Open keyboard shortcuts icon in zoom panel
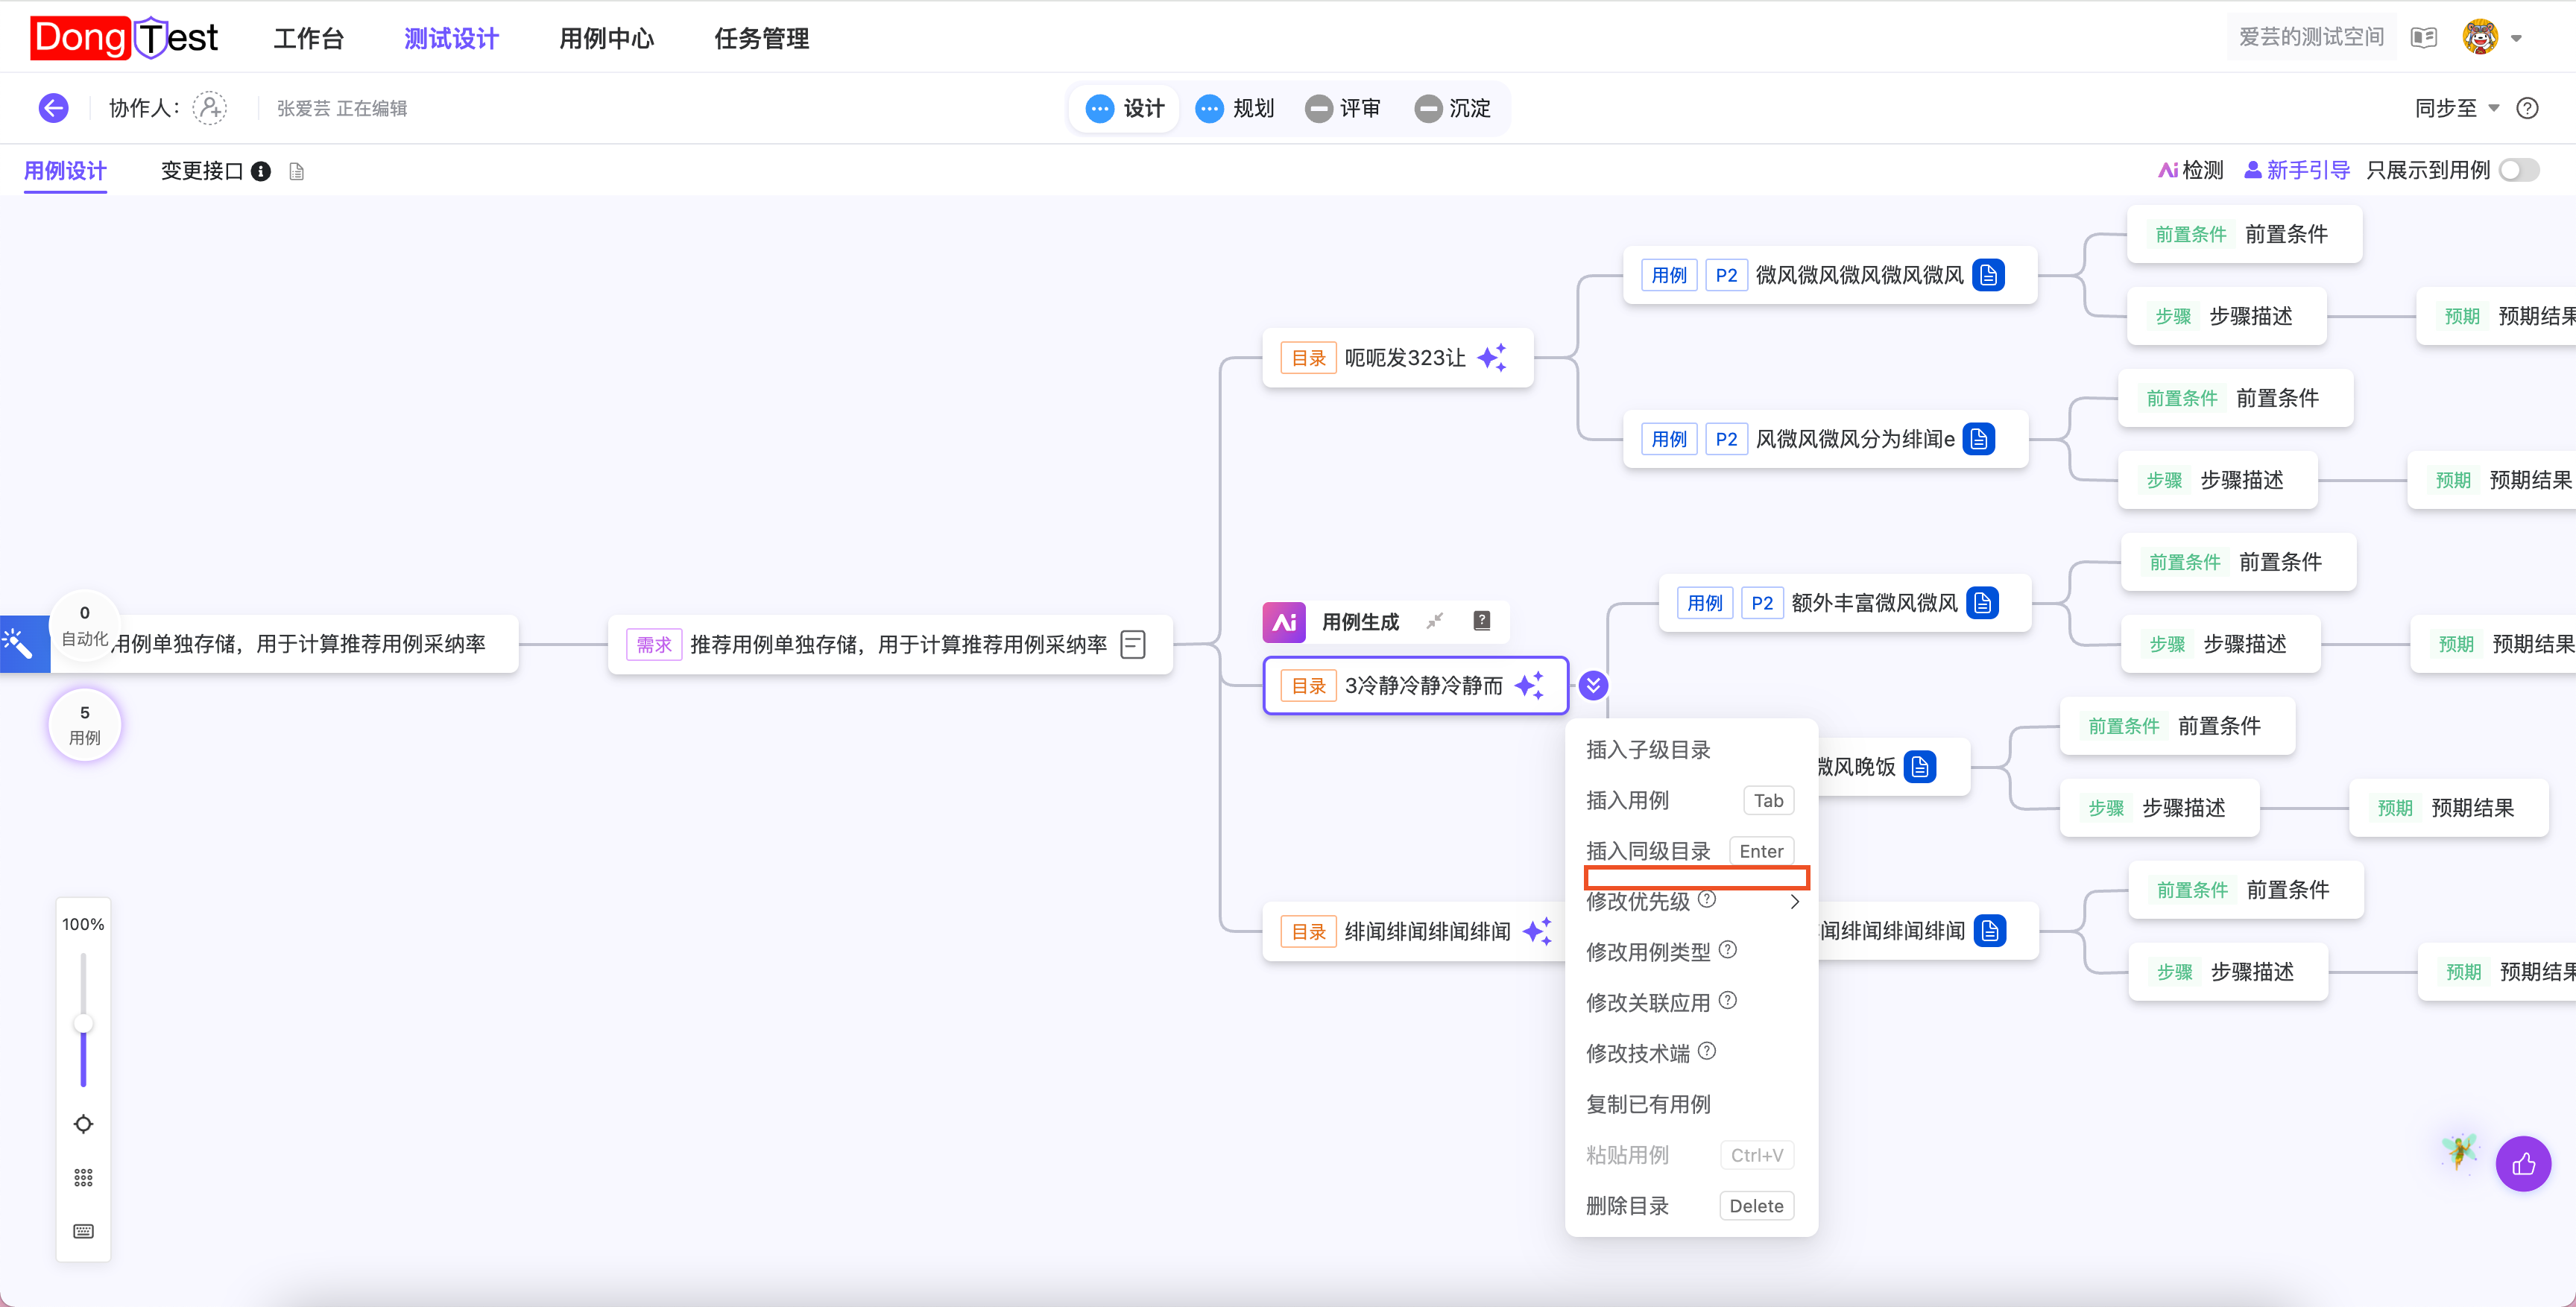This screenshot has height=1307, width=2576. [84, 1231]
